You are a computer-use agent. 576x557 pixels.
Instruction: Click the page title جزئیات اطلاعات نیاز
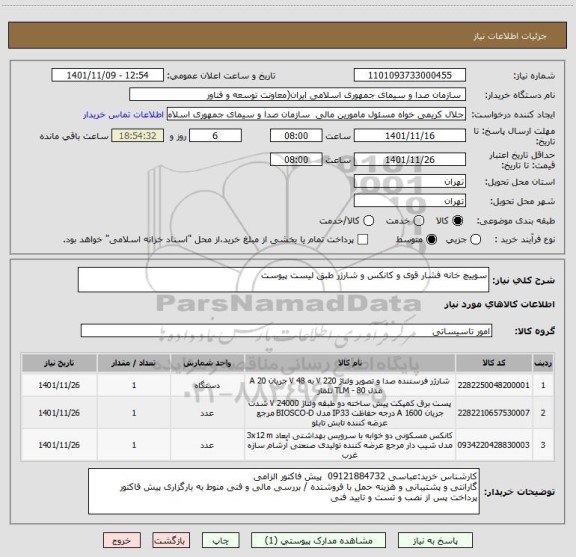(x=510, y=36)
